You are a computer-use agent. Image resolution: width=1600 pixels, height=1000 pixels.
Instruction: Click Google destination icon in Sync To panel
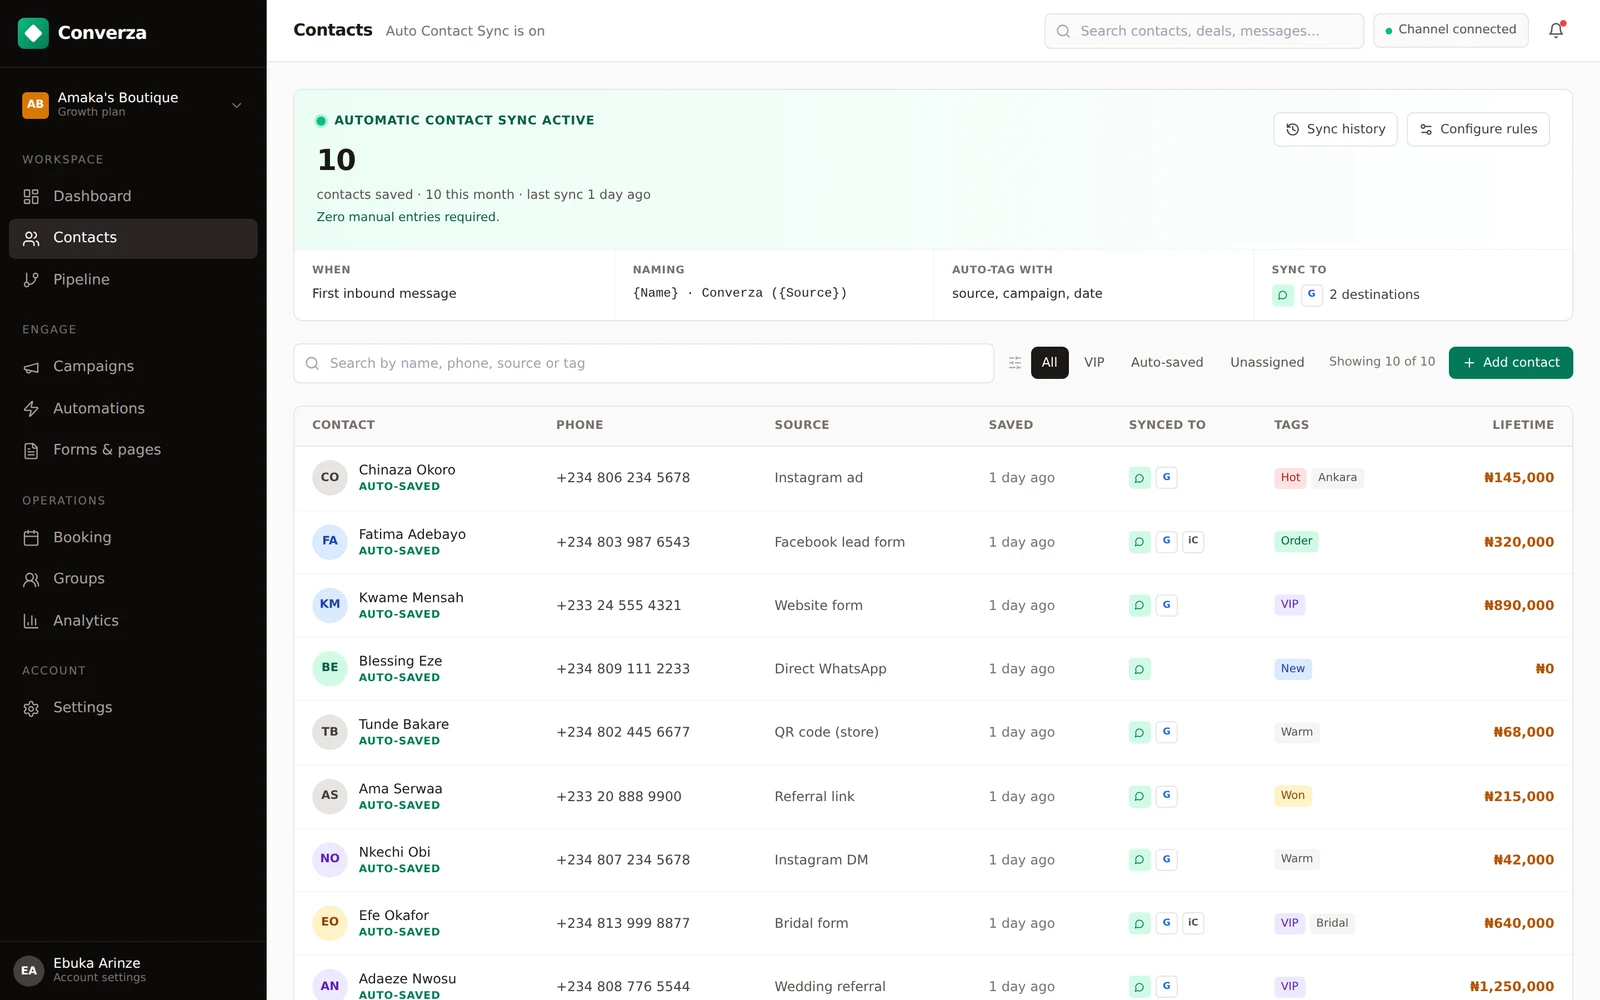coord(1311,294)
